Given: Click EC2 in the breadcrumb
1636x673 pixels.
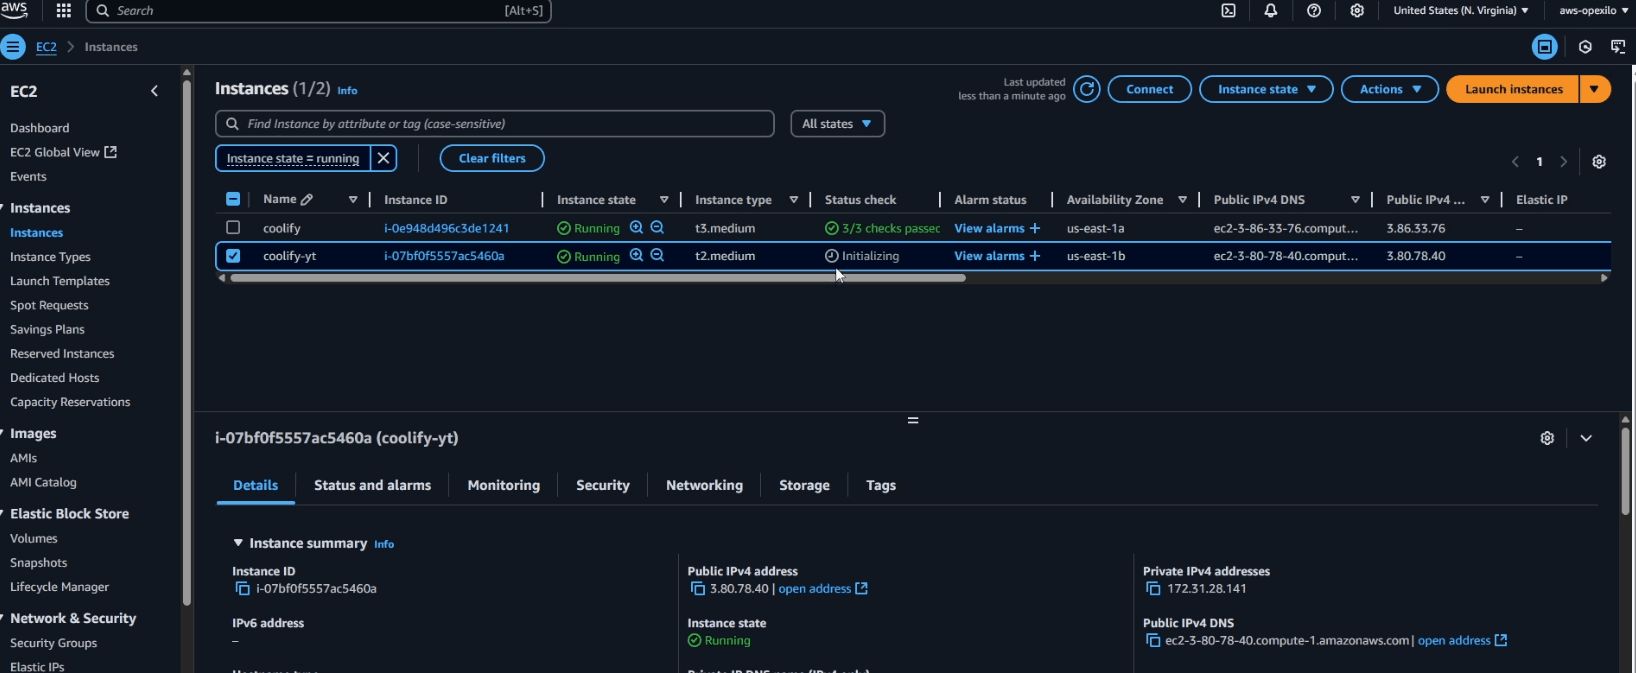Looking at the screenshot, I should [x=46, y=47].
